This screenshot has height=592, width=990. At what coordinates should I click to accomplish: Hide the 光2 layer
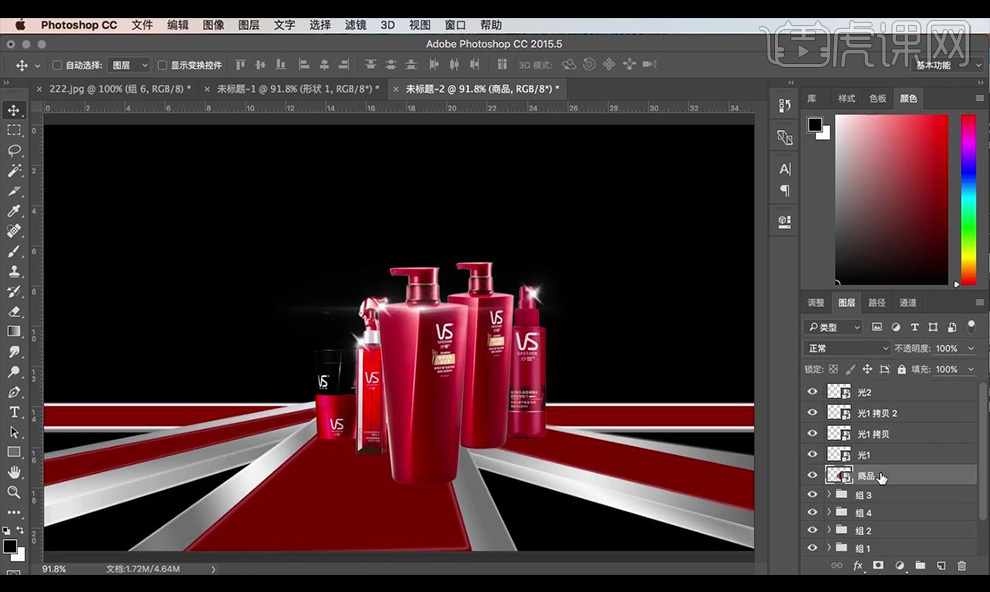(812, 392)
